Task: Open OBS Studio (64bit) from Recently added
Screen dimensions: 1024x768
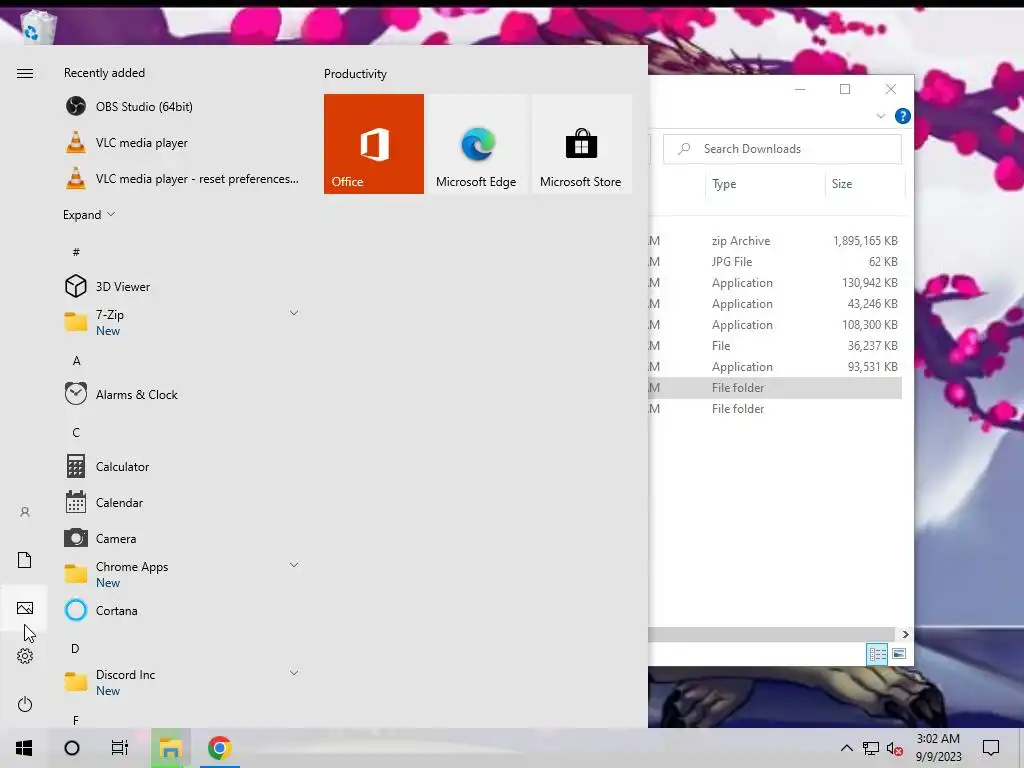Action: [x=182, y=106]
